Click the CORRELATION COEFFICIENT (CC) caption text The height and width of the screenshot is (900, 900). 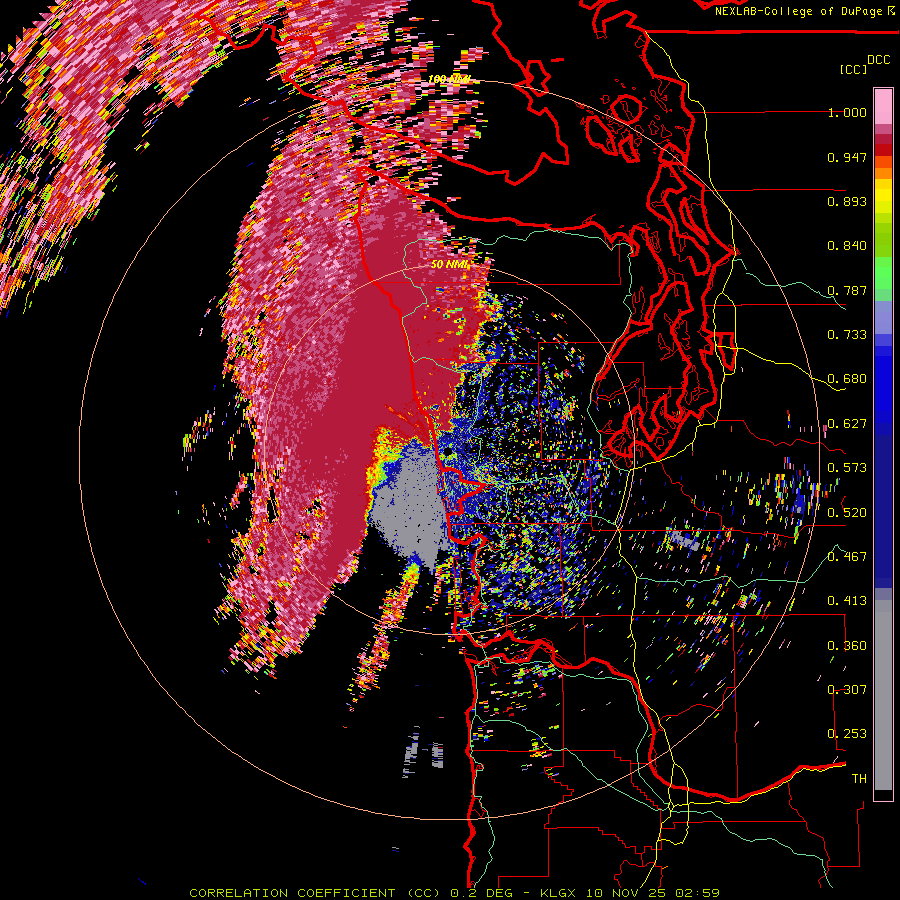click(315, 893)
